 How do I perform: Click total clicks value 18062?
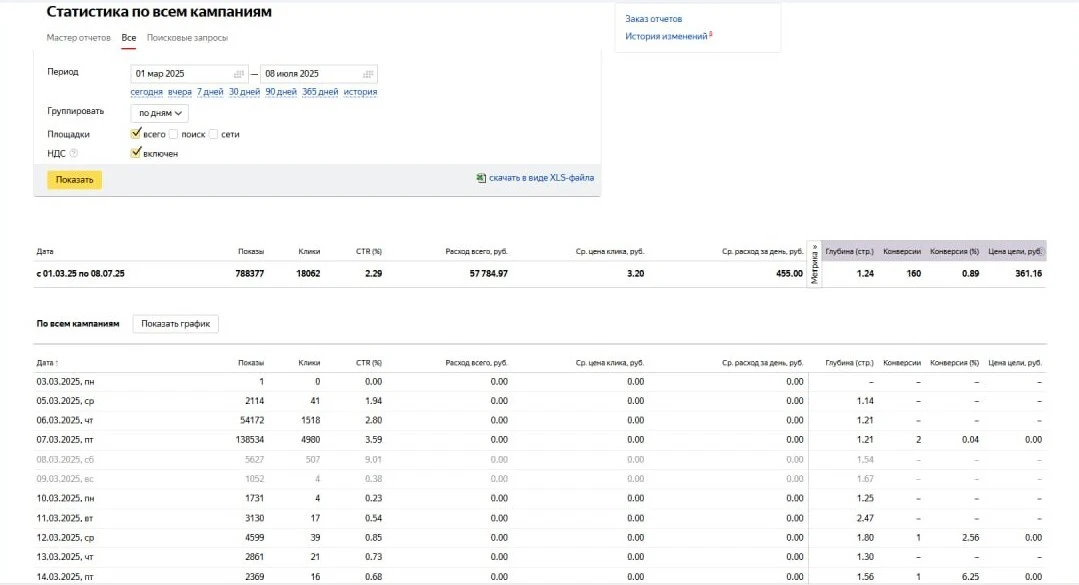pyautogui.click(x=308, y=273)
